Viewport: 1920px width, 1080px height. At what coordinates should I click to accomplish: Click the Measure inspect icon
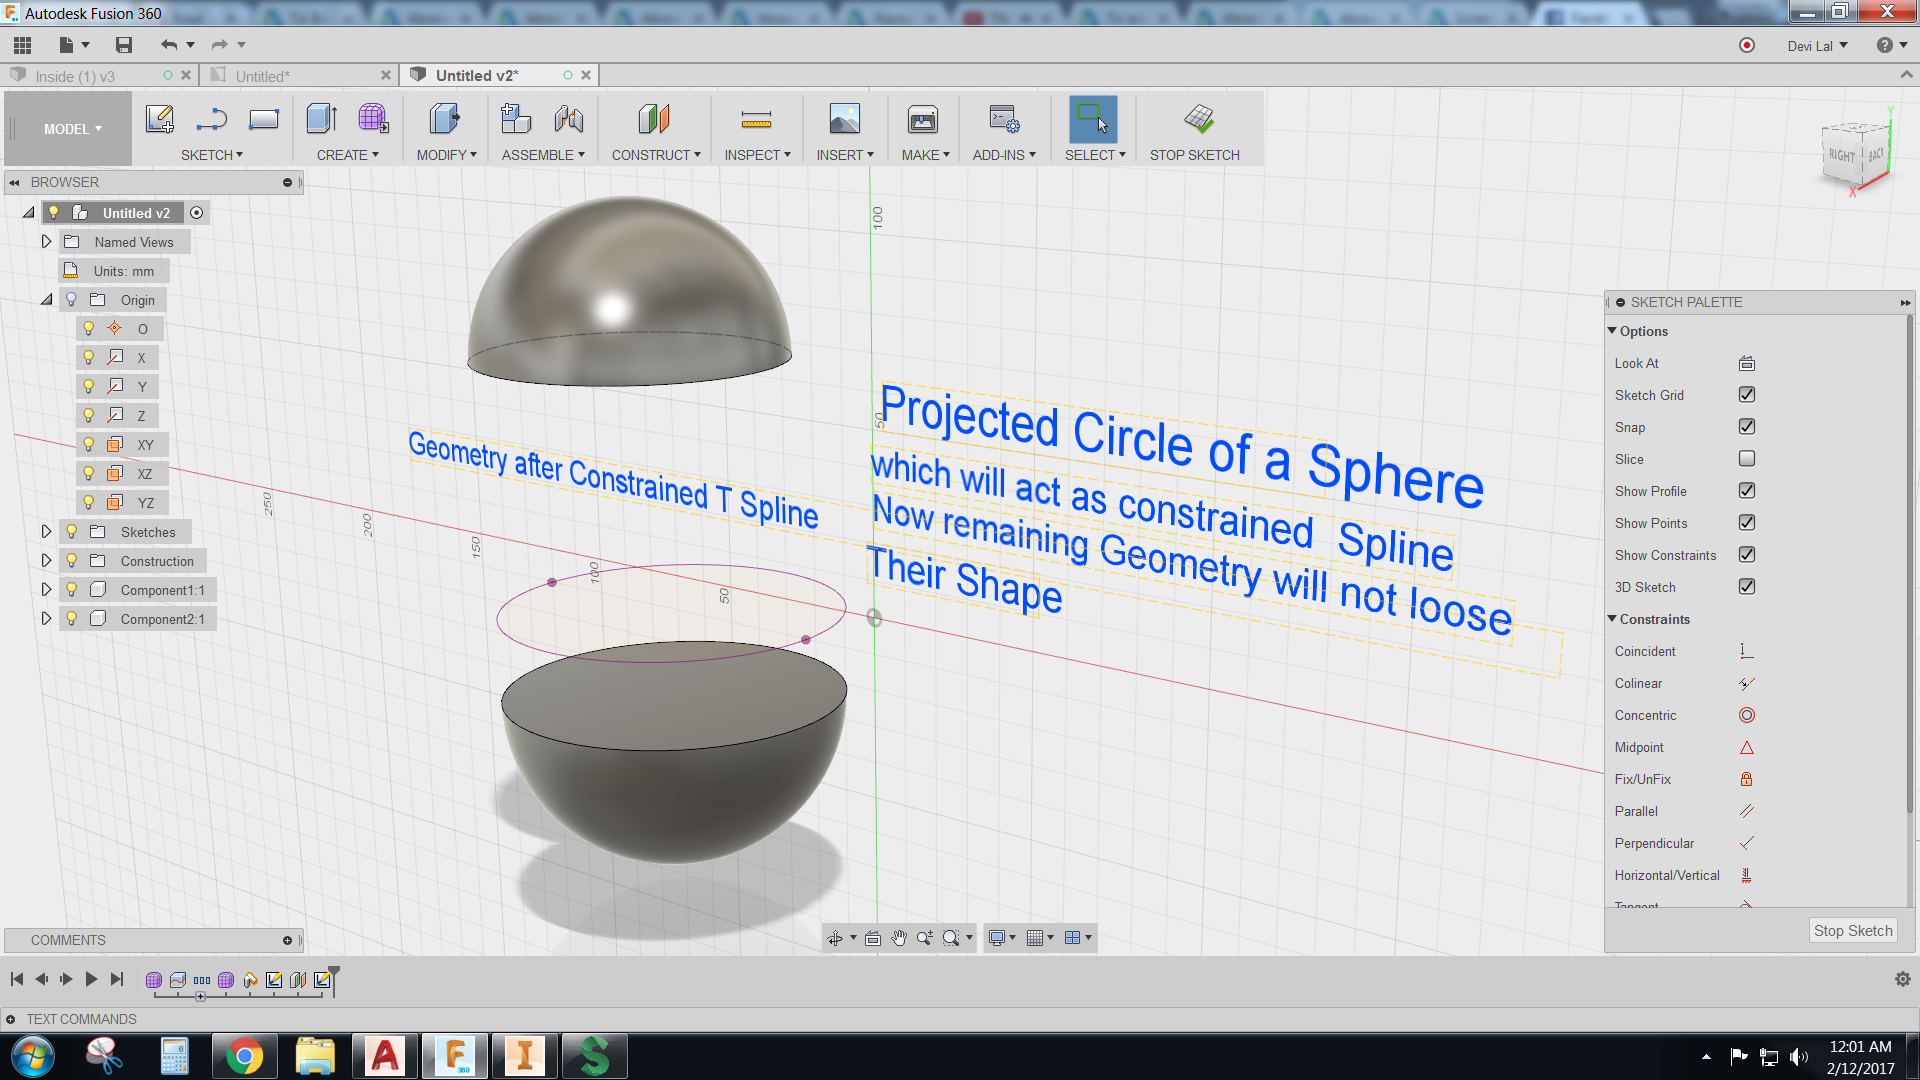tap(756, 120)
